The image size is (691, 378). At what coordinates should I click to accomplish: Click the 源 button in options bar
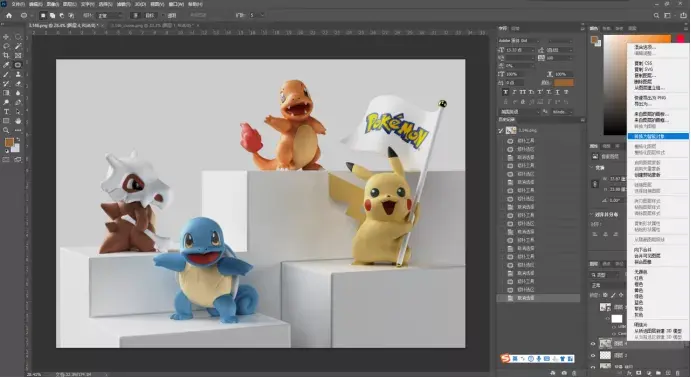(136, 15)
